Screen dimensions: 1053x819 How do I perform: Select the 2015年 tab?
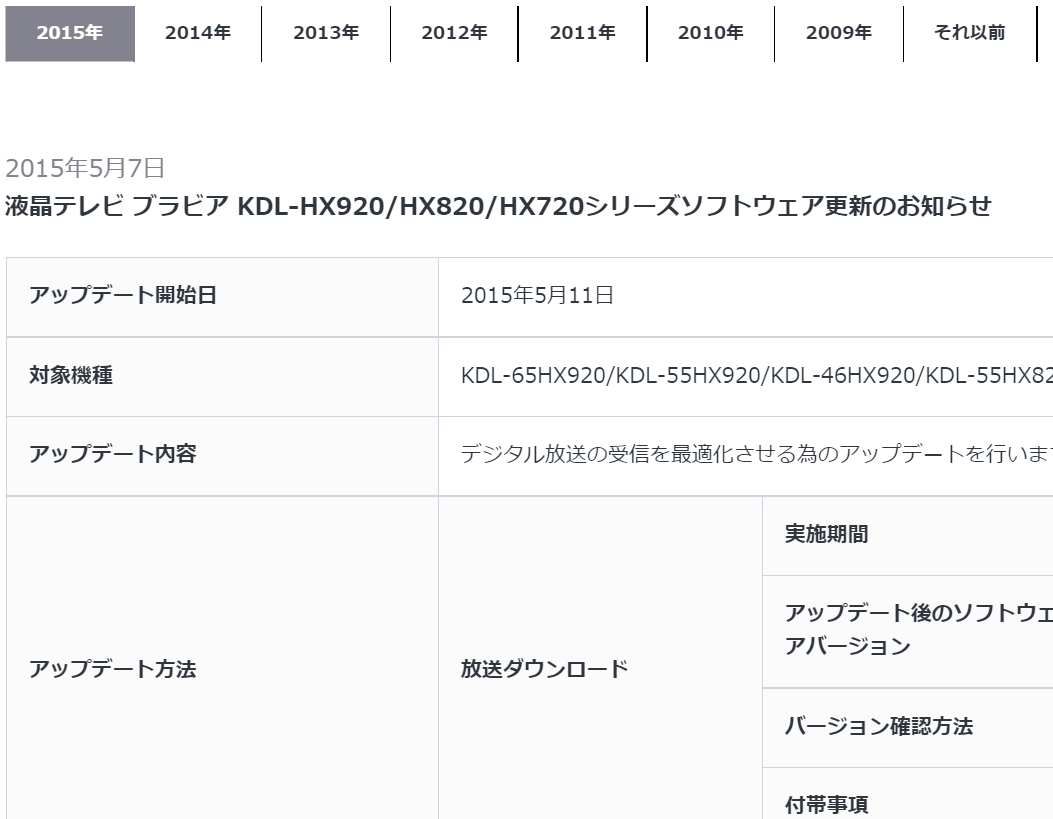pyautogui.click(x=70, y=33)
